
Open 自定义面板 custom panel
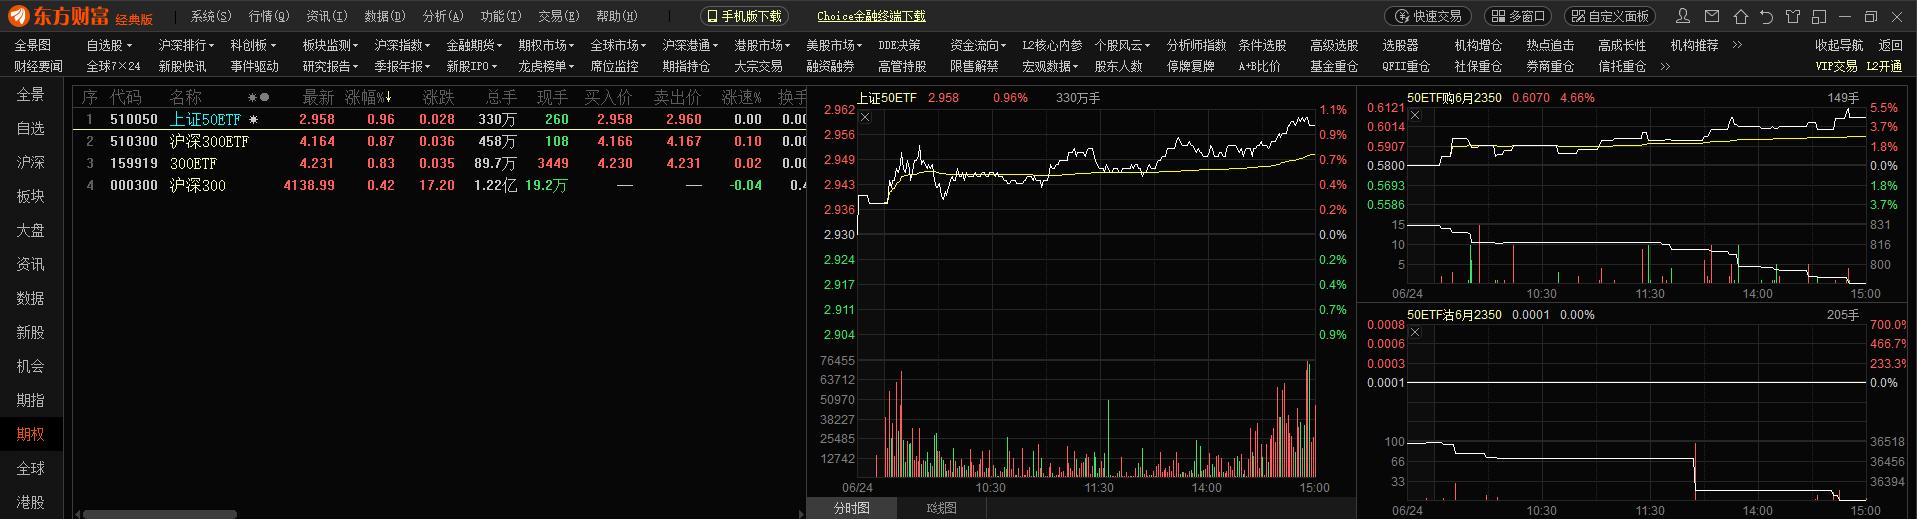(1609, 16)
